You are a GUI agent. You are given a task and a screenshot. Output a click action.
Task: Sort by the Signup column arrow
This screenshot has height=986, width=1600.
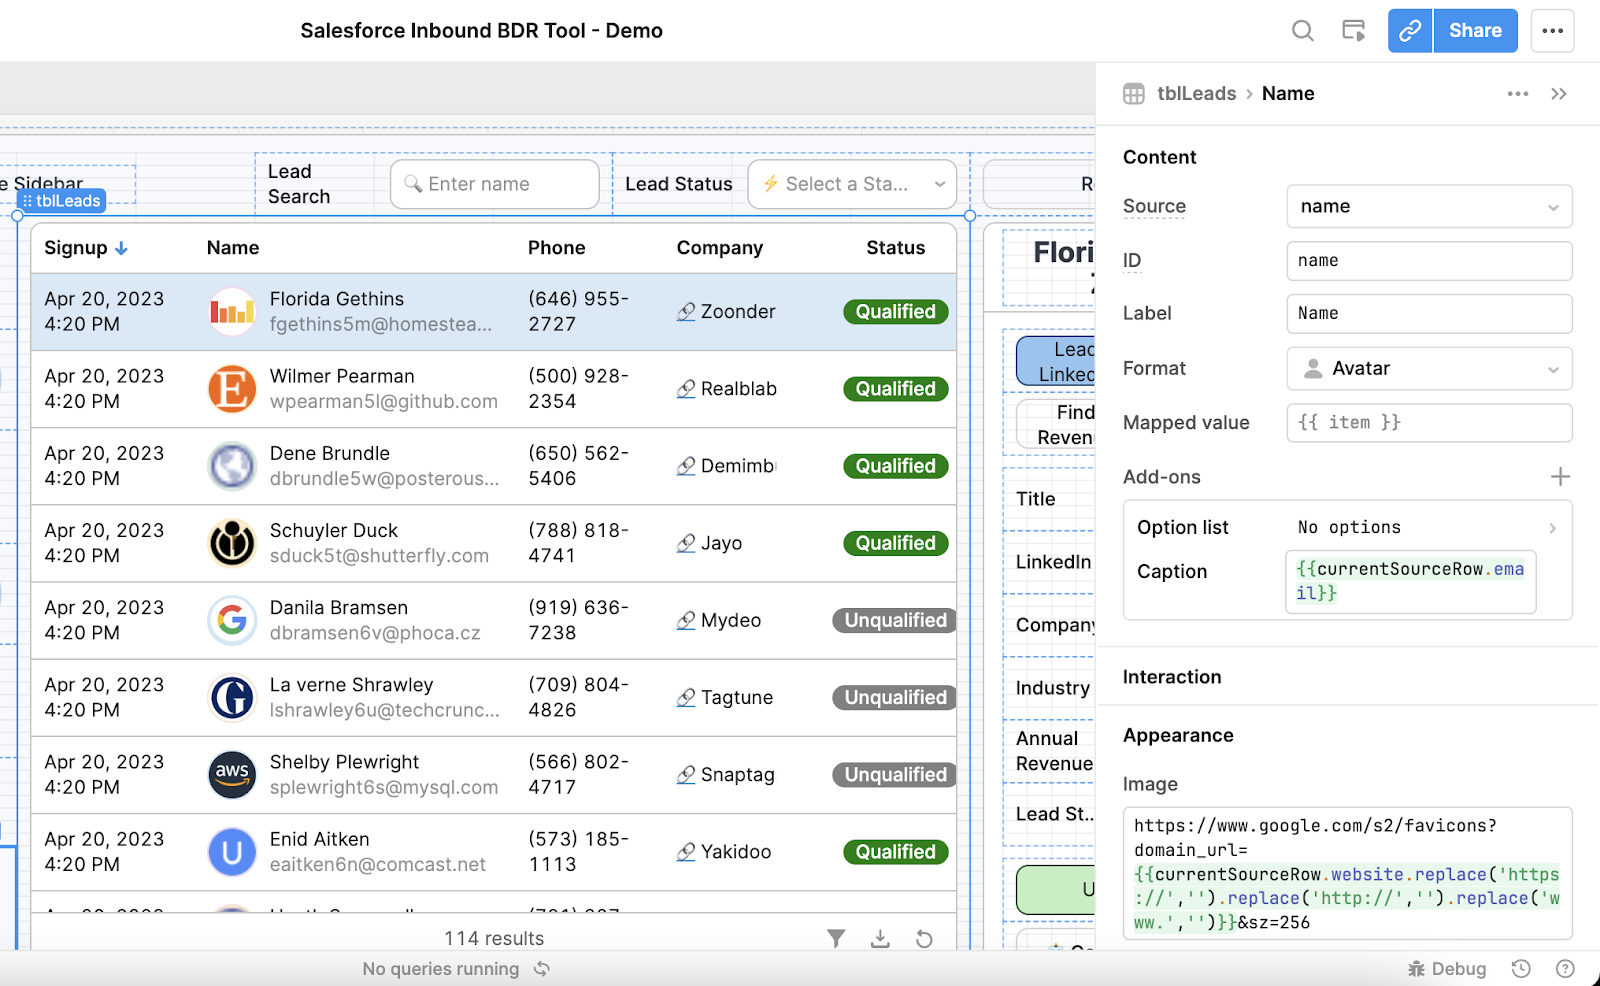(x=121, y=248)
